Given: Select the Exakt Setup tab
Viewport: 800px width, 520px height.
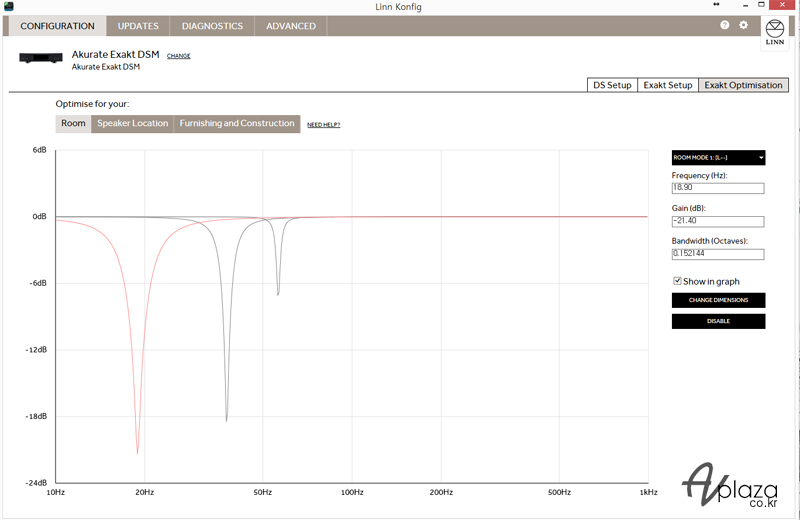Looking at the screenshot, I should click(x=668, y=85).
